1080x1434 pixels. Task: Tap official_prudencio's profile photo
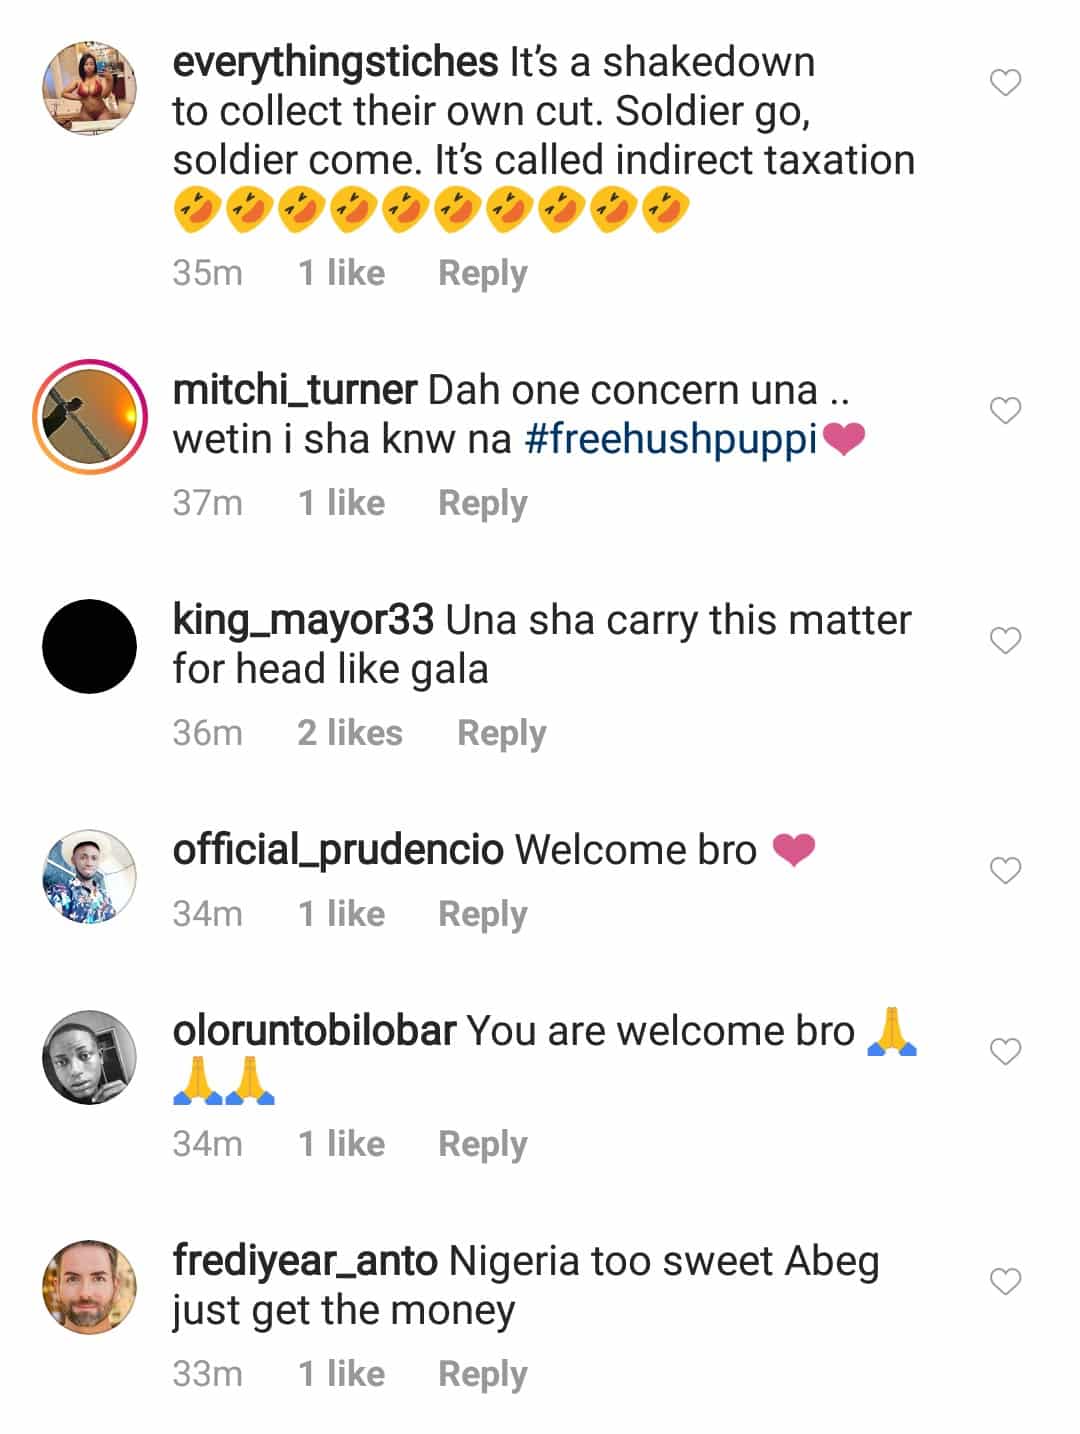89,876
